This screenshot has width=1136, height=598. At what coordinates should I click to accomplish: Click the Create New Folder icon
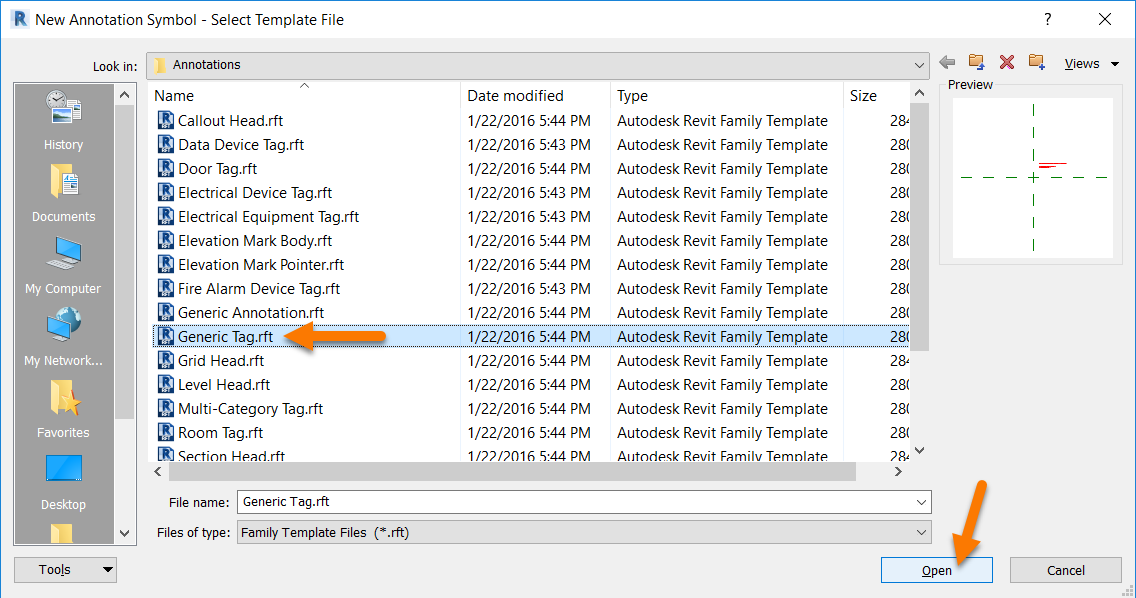point(1037,63)
